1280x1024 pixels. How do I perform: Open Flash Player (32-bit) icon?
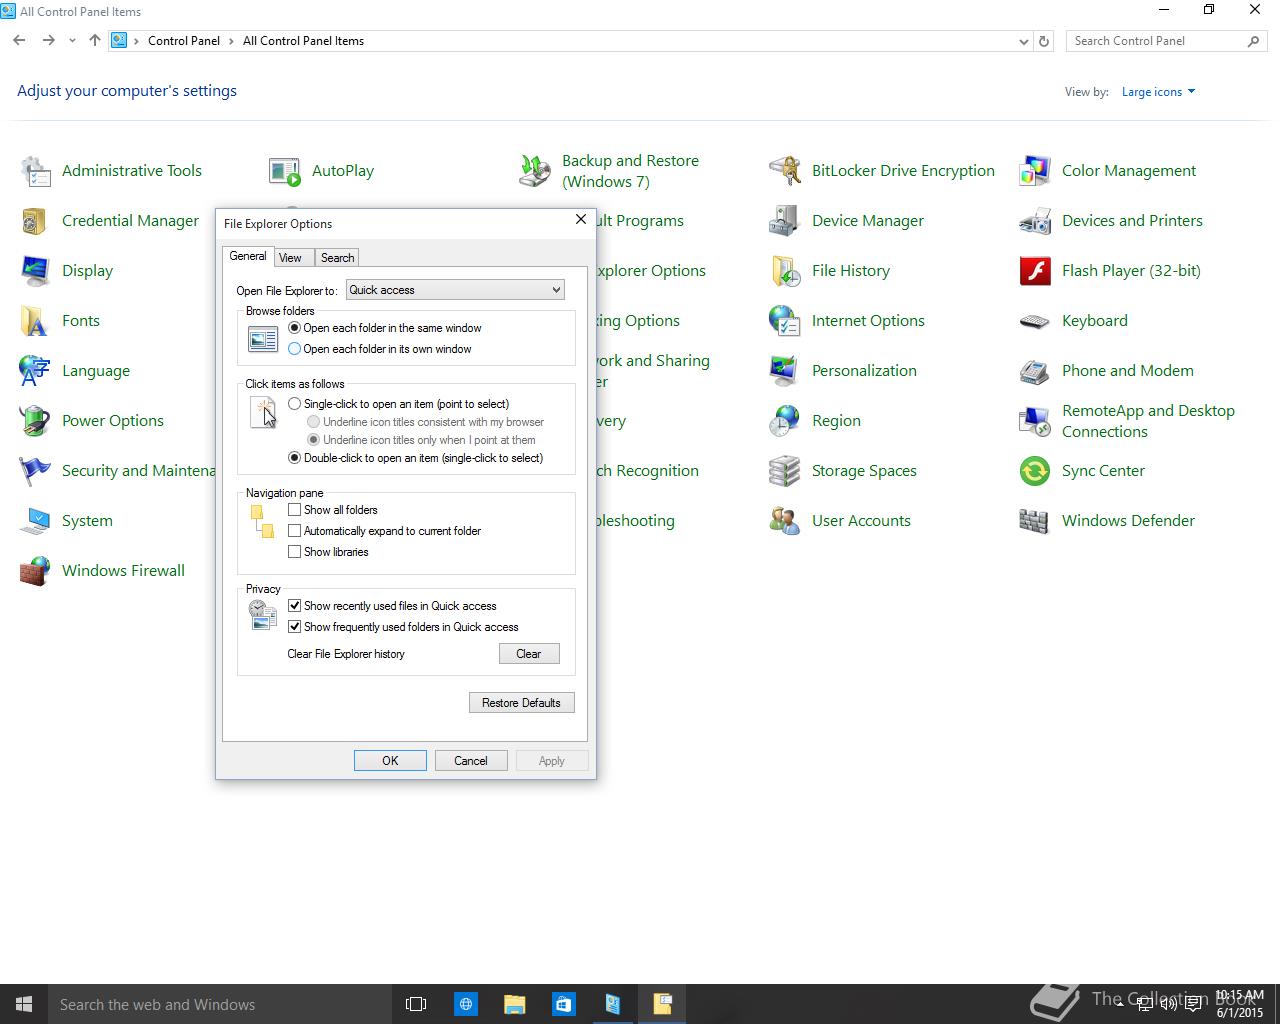pos(1035,271)
